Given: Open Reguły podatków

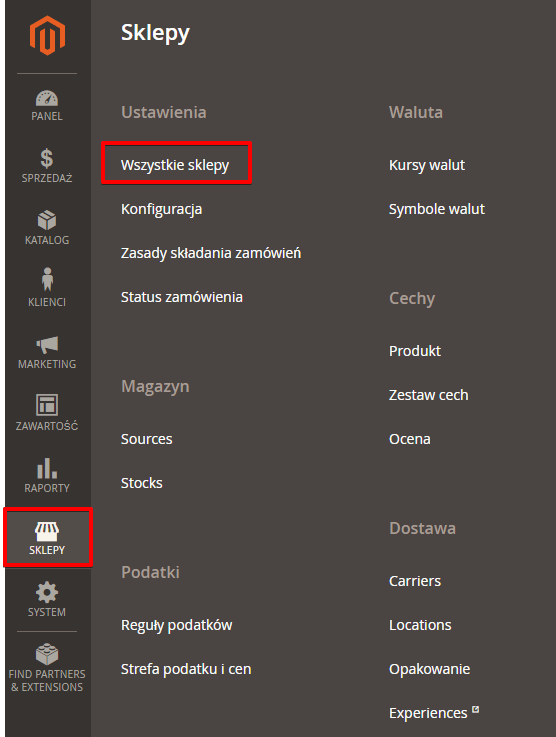Looking at the screenshot, I should [177, 626].
